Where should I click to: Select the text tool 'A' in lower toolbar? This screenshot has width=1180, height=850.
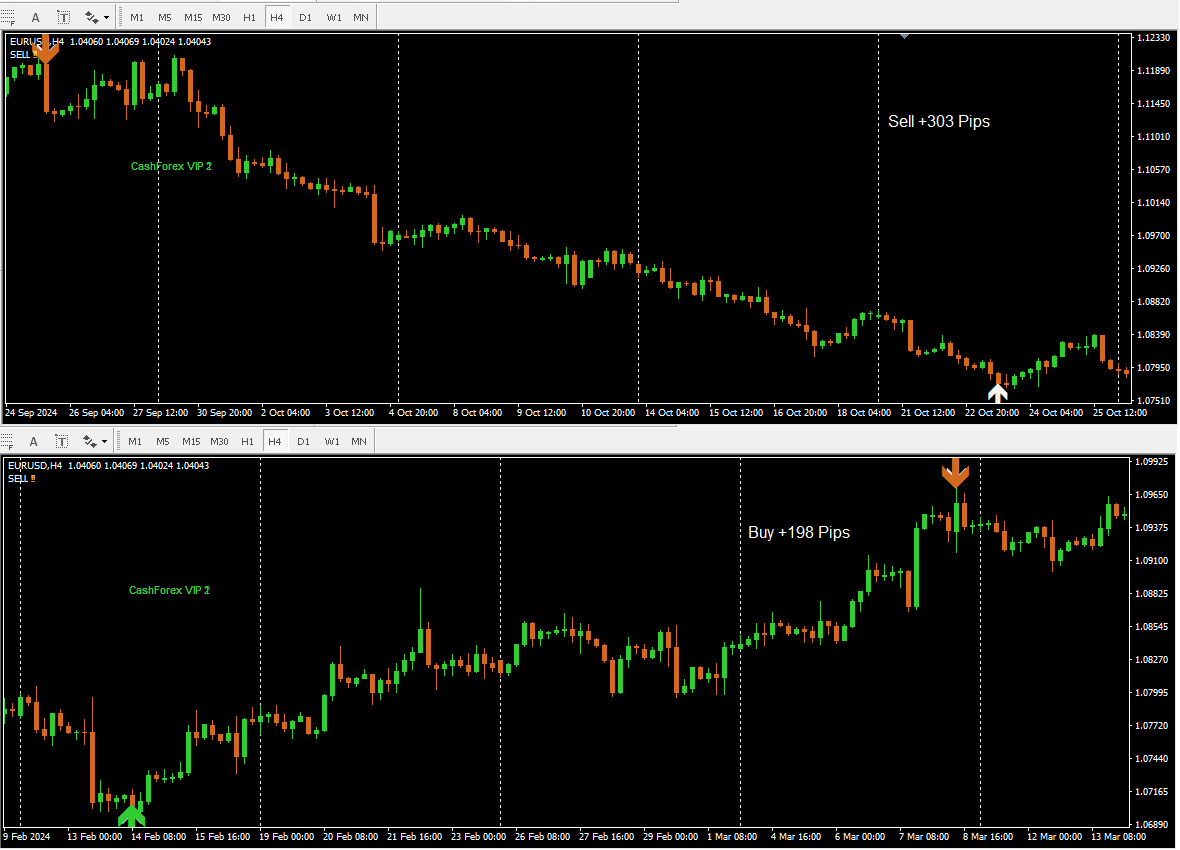coord(33,441)
